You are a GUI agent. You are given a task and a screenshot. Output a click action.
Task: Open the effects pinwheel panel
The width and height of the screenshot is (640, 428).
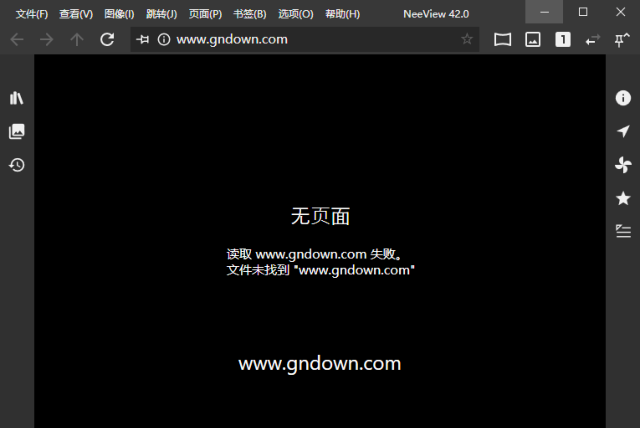[623, 165]
